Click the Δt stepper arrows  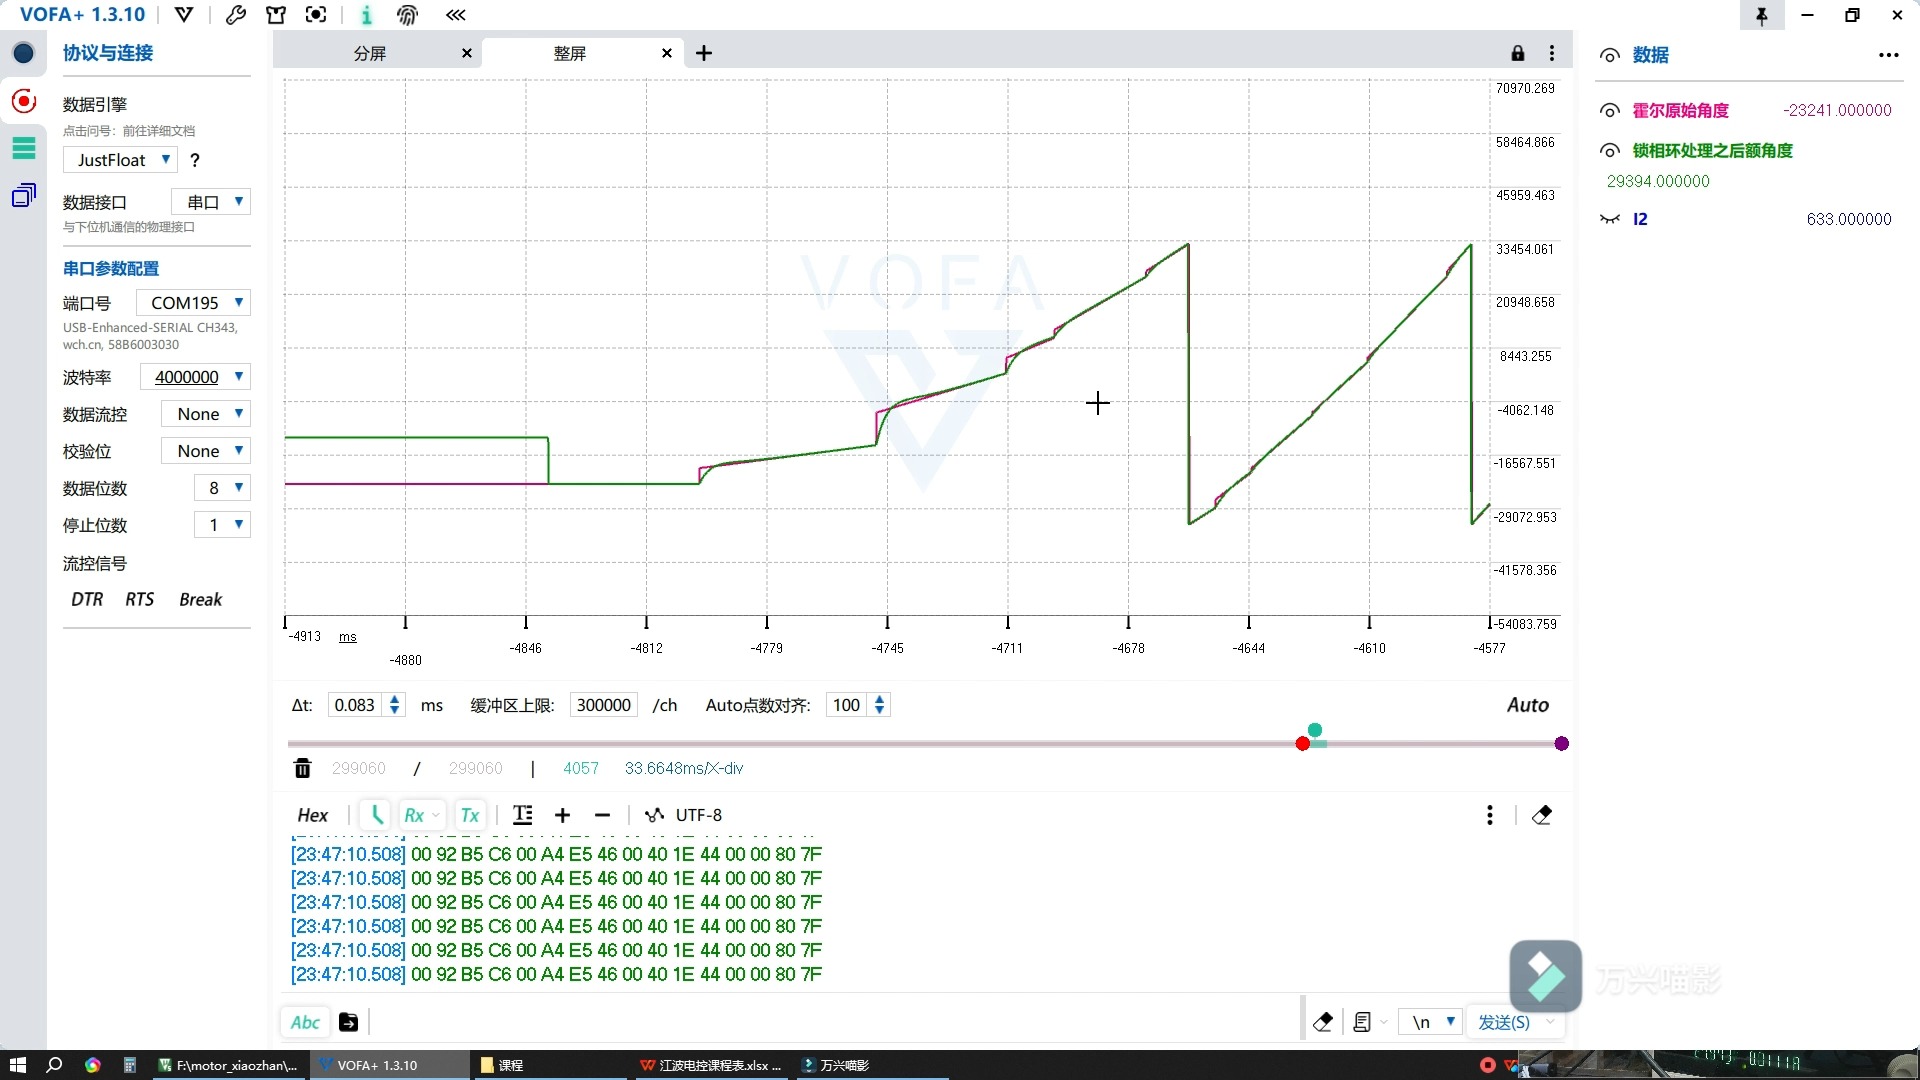(395, 705)
